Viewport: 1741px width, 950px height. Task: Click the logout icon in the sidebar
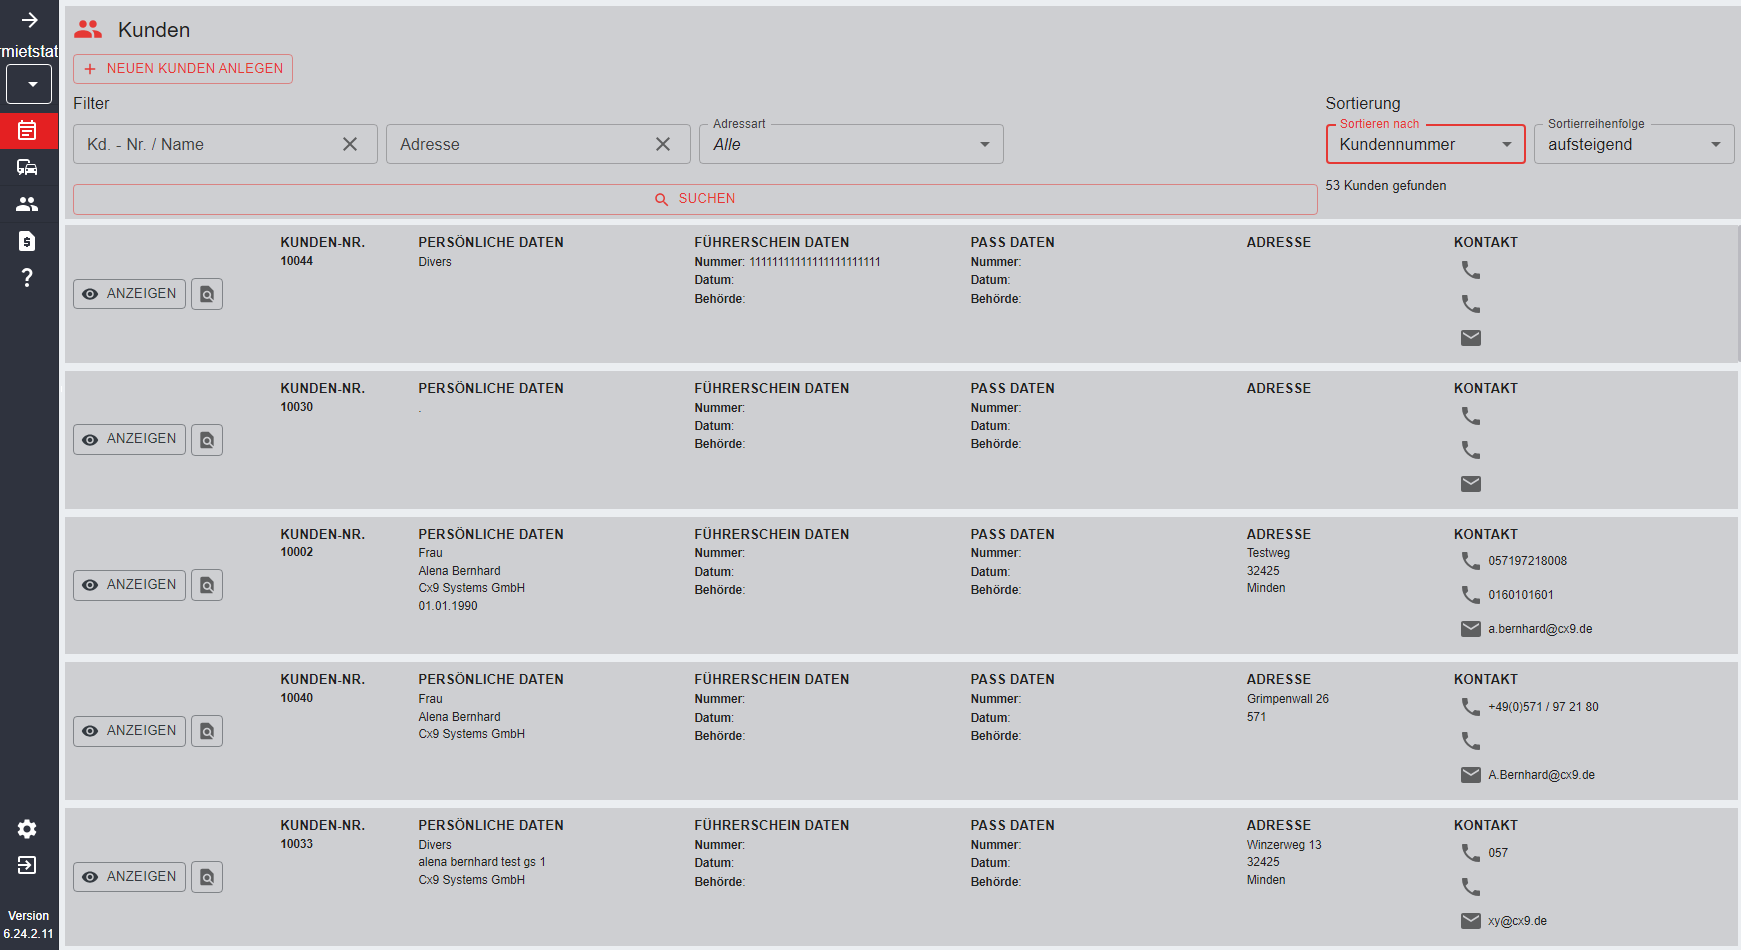pos(27,865)
